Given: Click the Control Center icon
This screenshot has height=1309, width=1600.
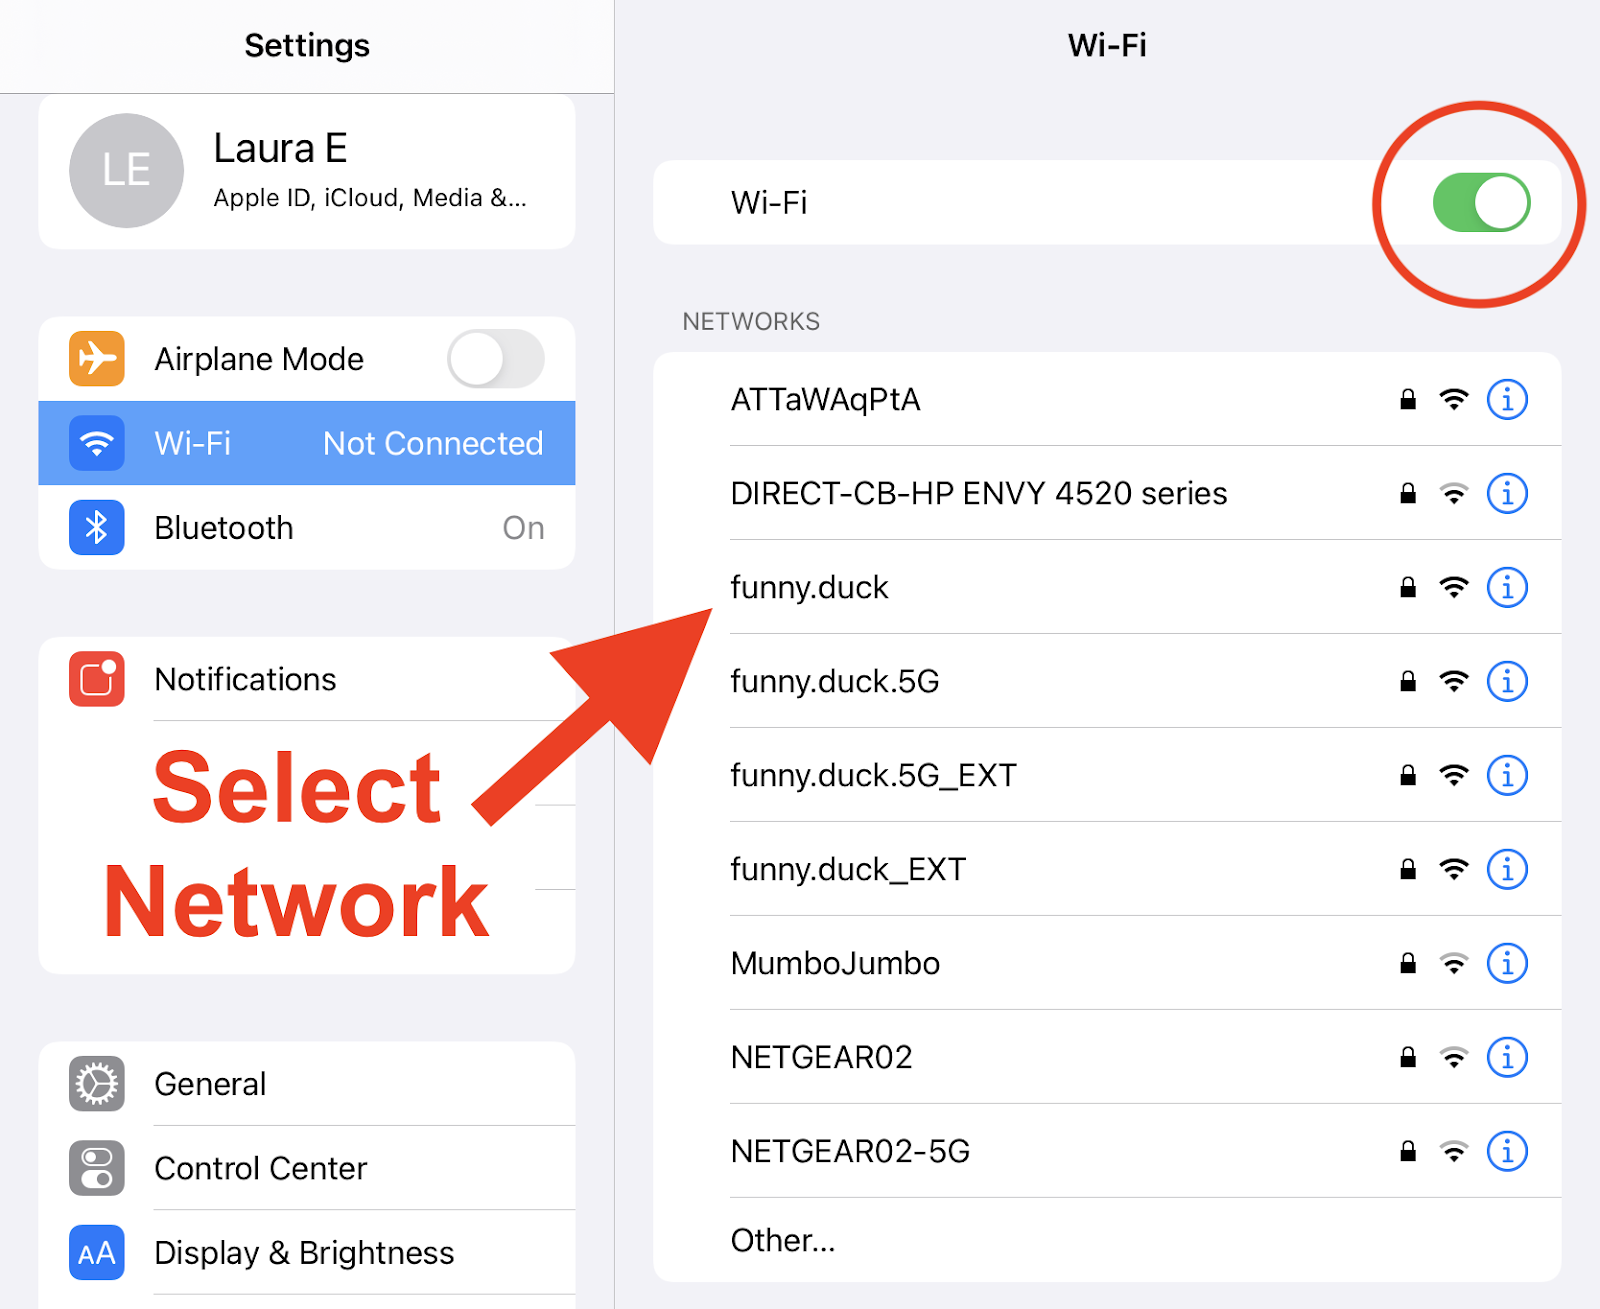Looking at the screenshot, I should pyautogui.click(x=97, y=1168).
